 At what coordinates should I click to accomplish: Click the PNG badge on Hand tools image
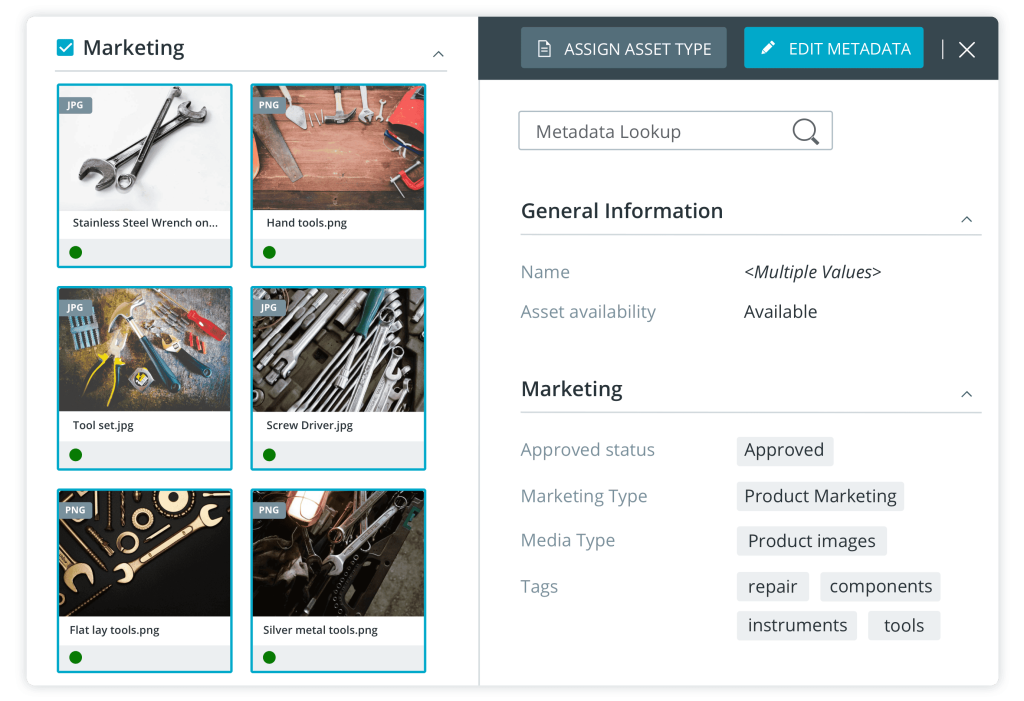pos(268,105)
